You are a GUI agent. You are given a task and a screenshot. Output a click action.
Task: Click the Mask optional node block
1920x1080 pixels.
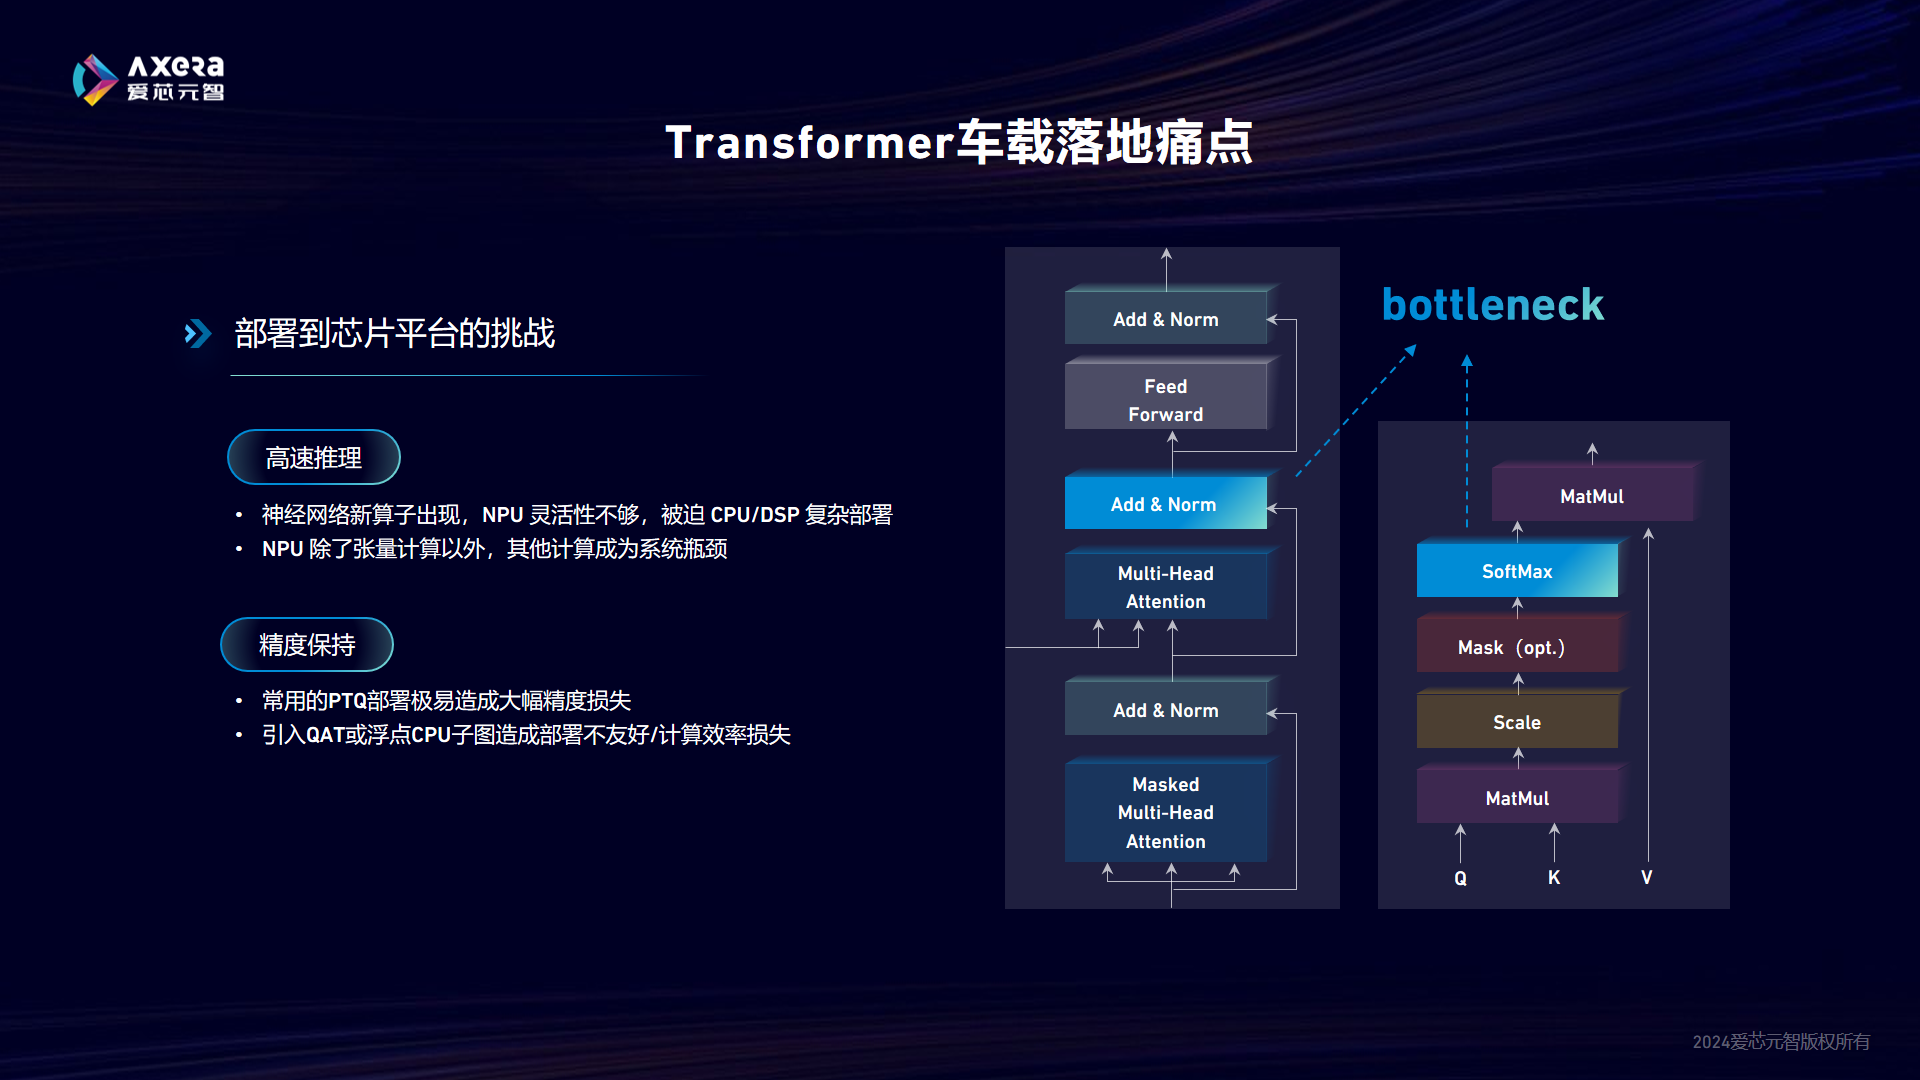1514,645
